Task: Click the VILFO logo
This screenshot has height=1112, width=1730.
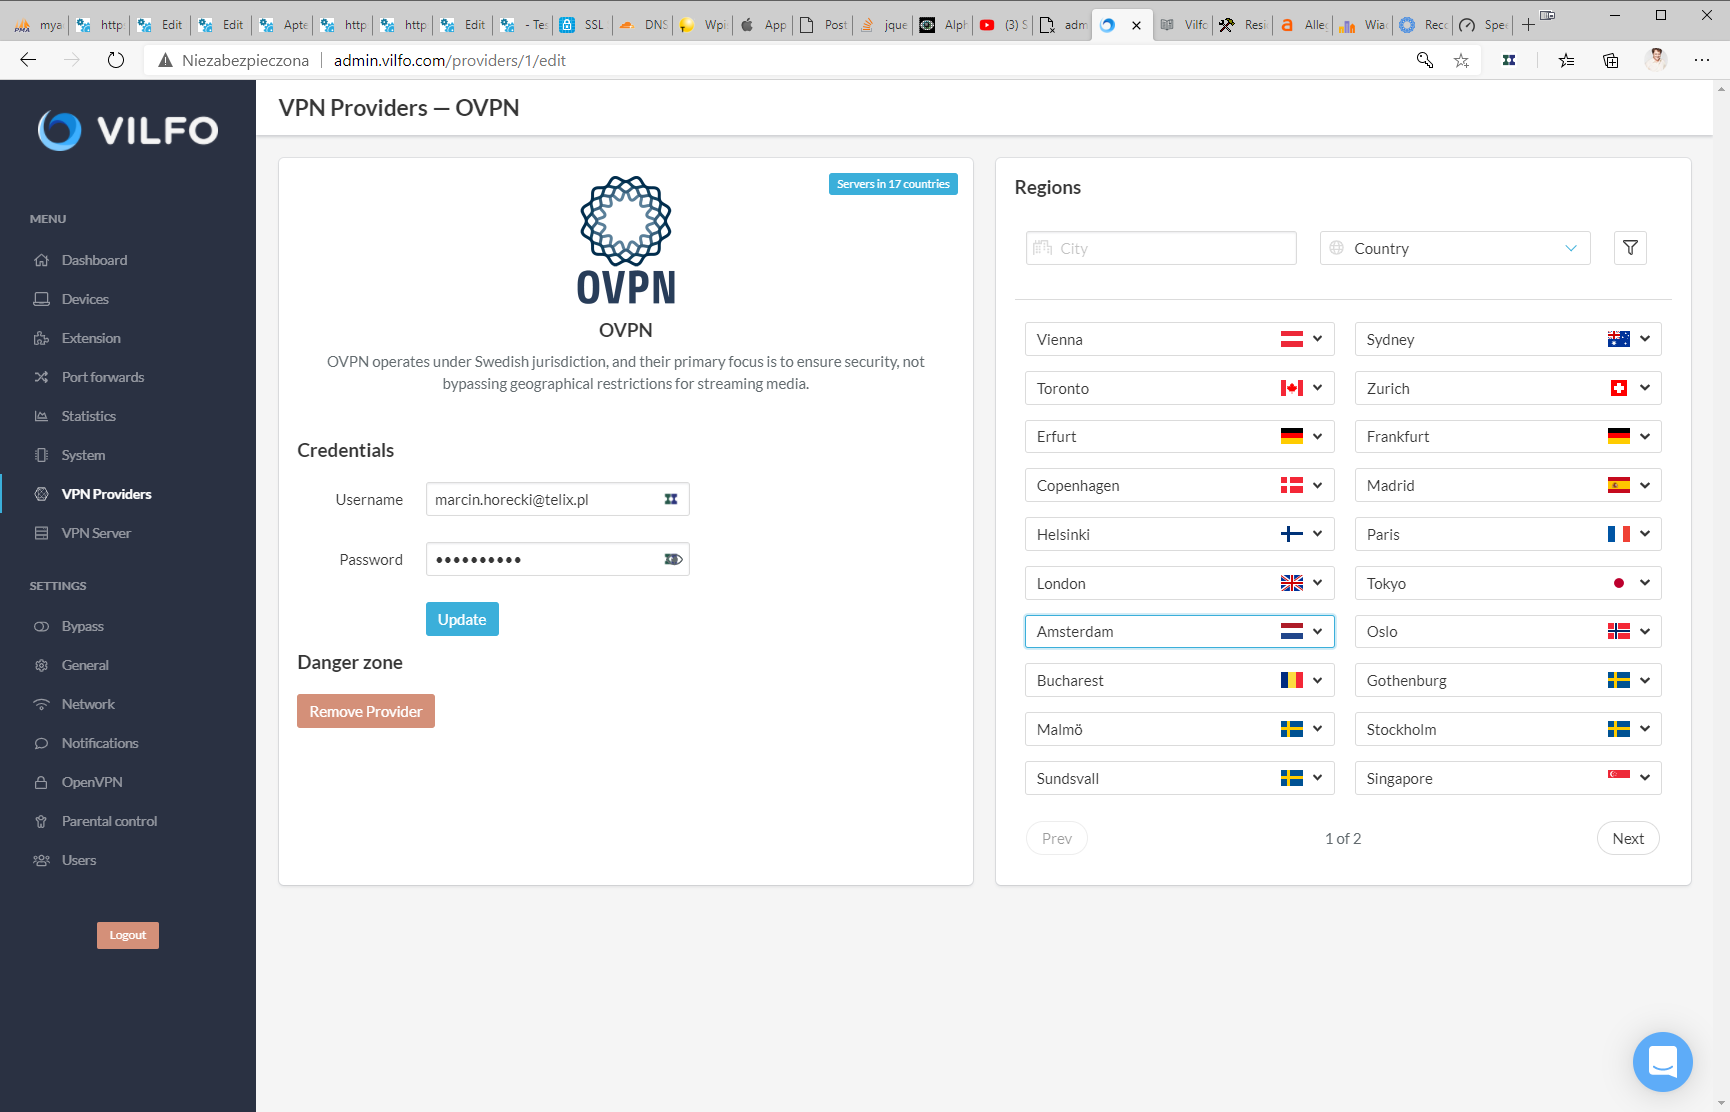Action: click(x=128, y=130)
